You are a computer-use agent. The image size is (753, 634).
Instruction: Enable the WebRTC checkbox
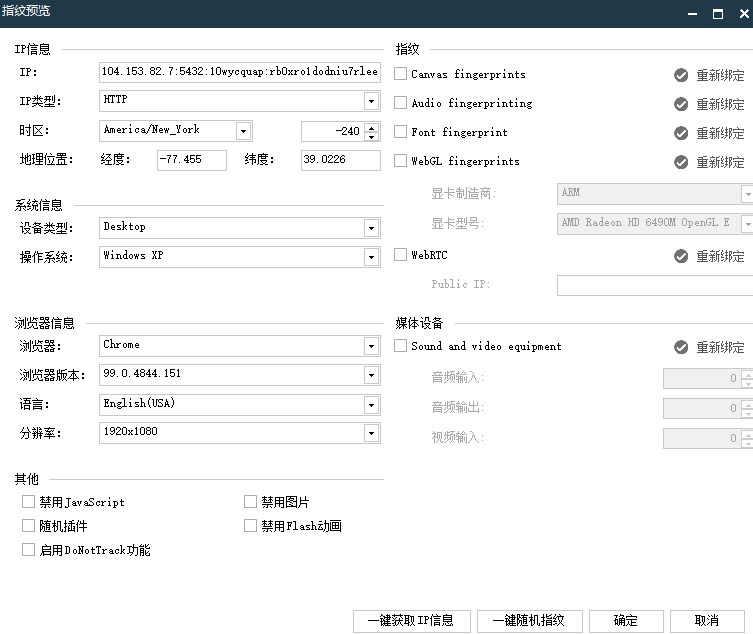point(400,255)
